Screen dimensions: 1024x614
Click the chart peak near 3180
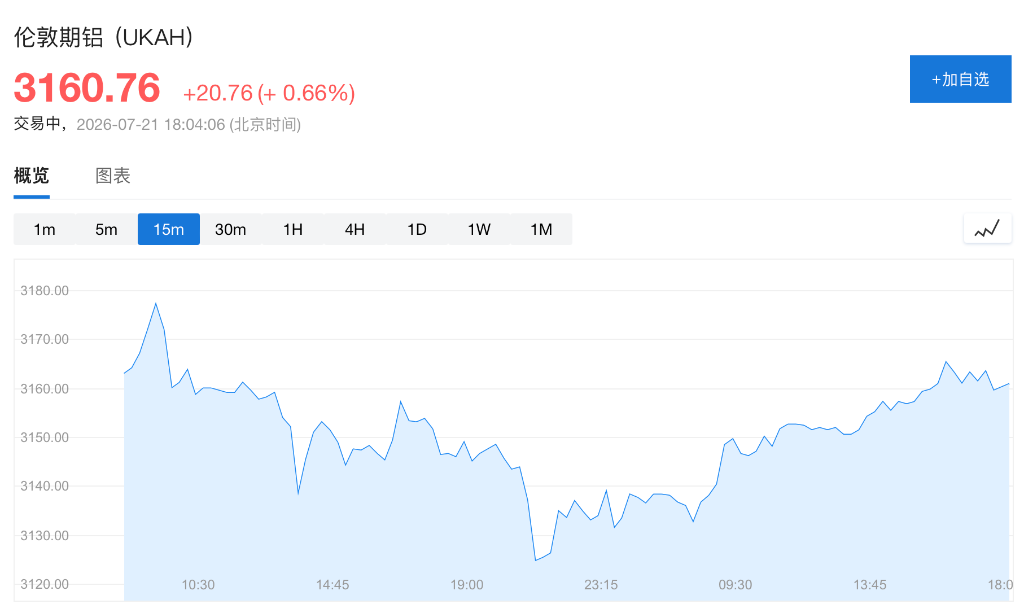[155, 304]
